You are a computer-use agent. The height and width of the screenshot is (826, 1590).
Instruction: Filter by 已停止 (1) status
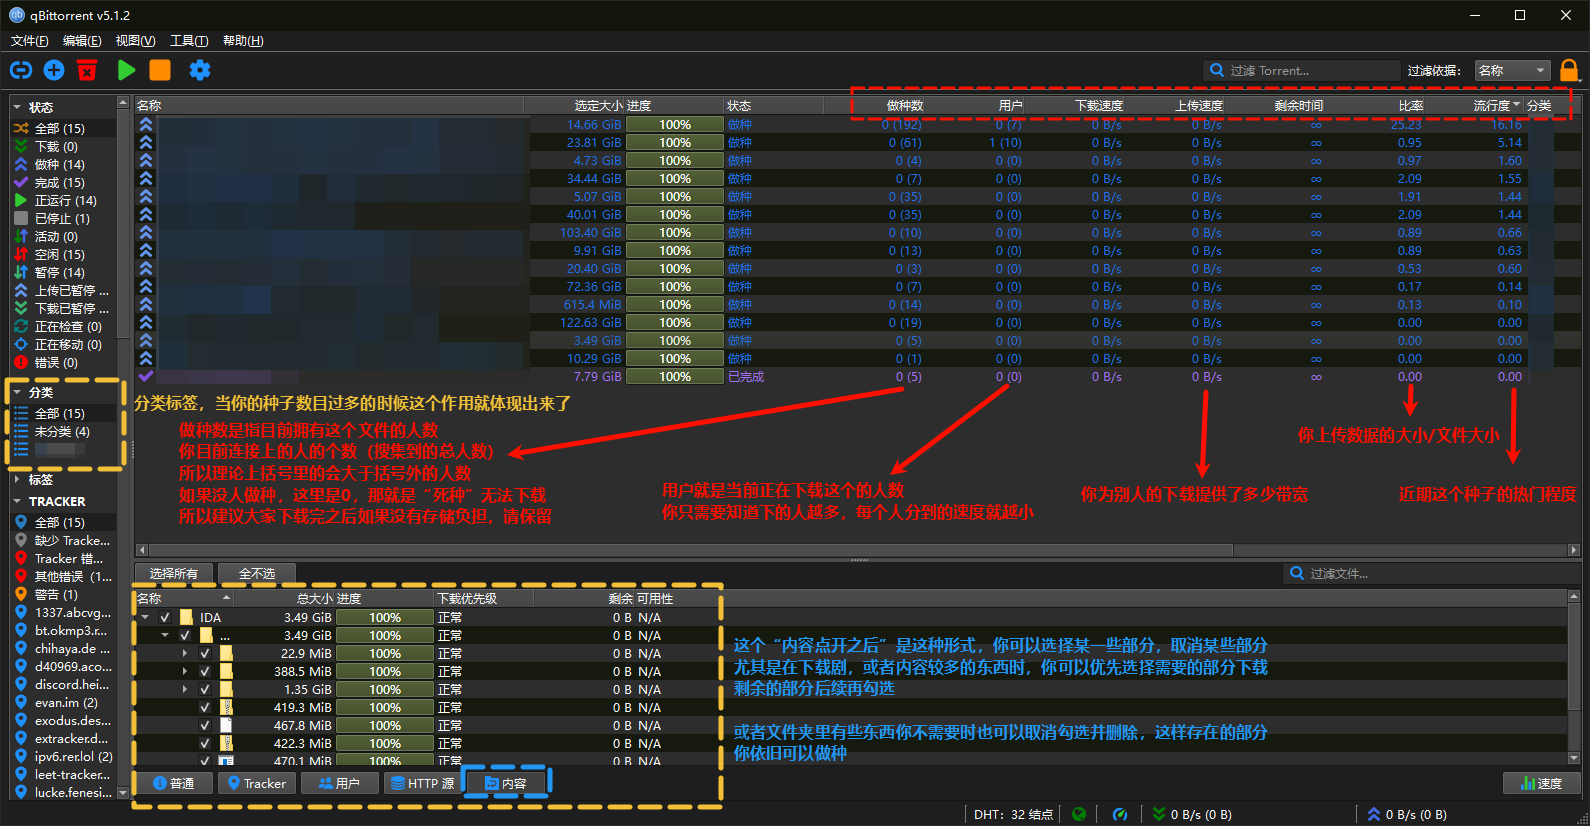(x=62, y=218)
